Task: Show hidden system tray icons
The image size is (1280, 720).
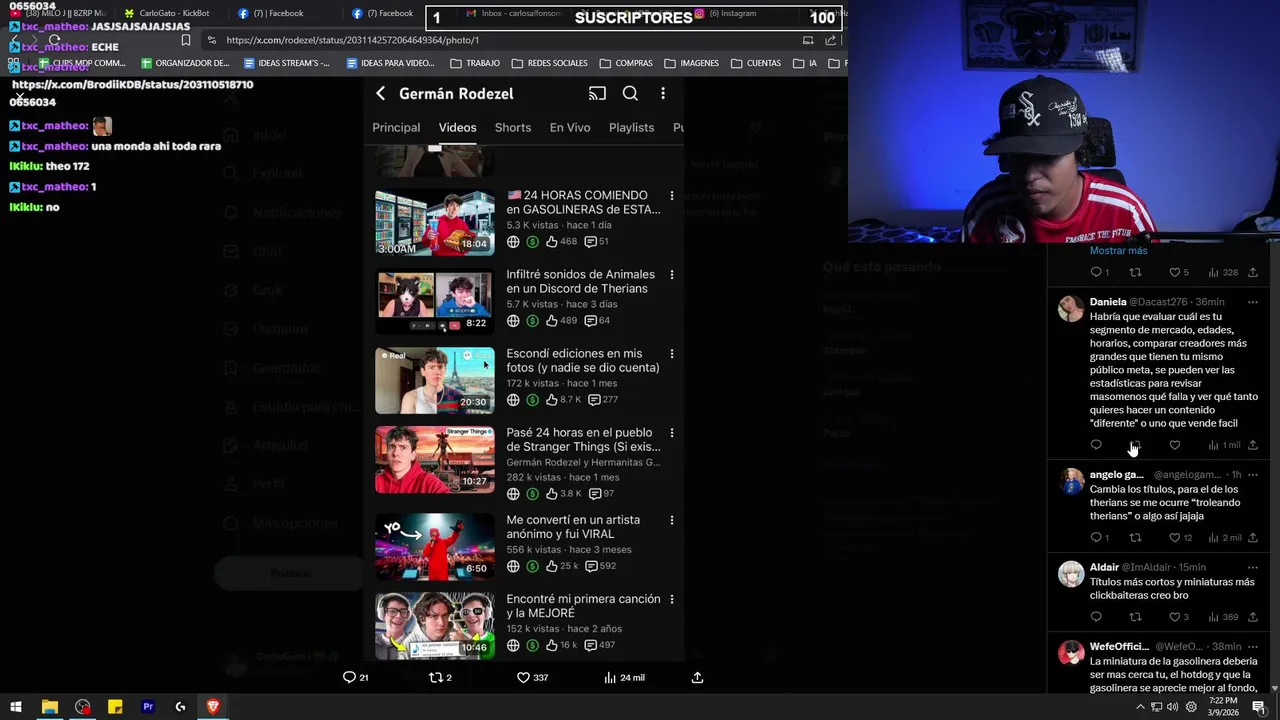Action: [1140, 707]
